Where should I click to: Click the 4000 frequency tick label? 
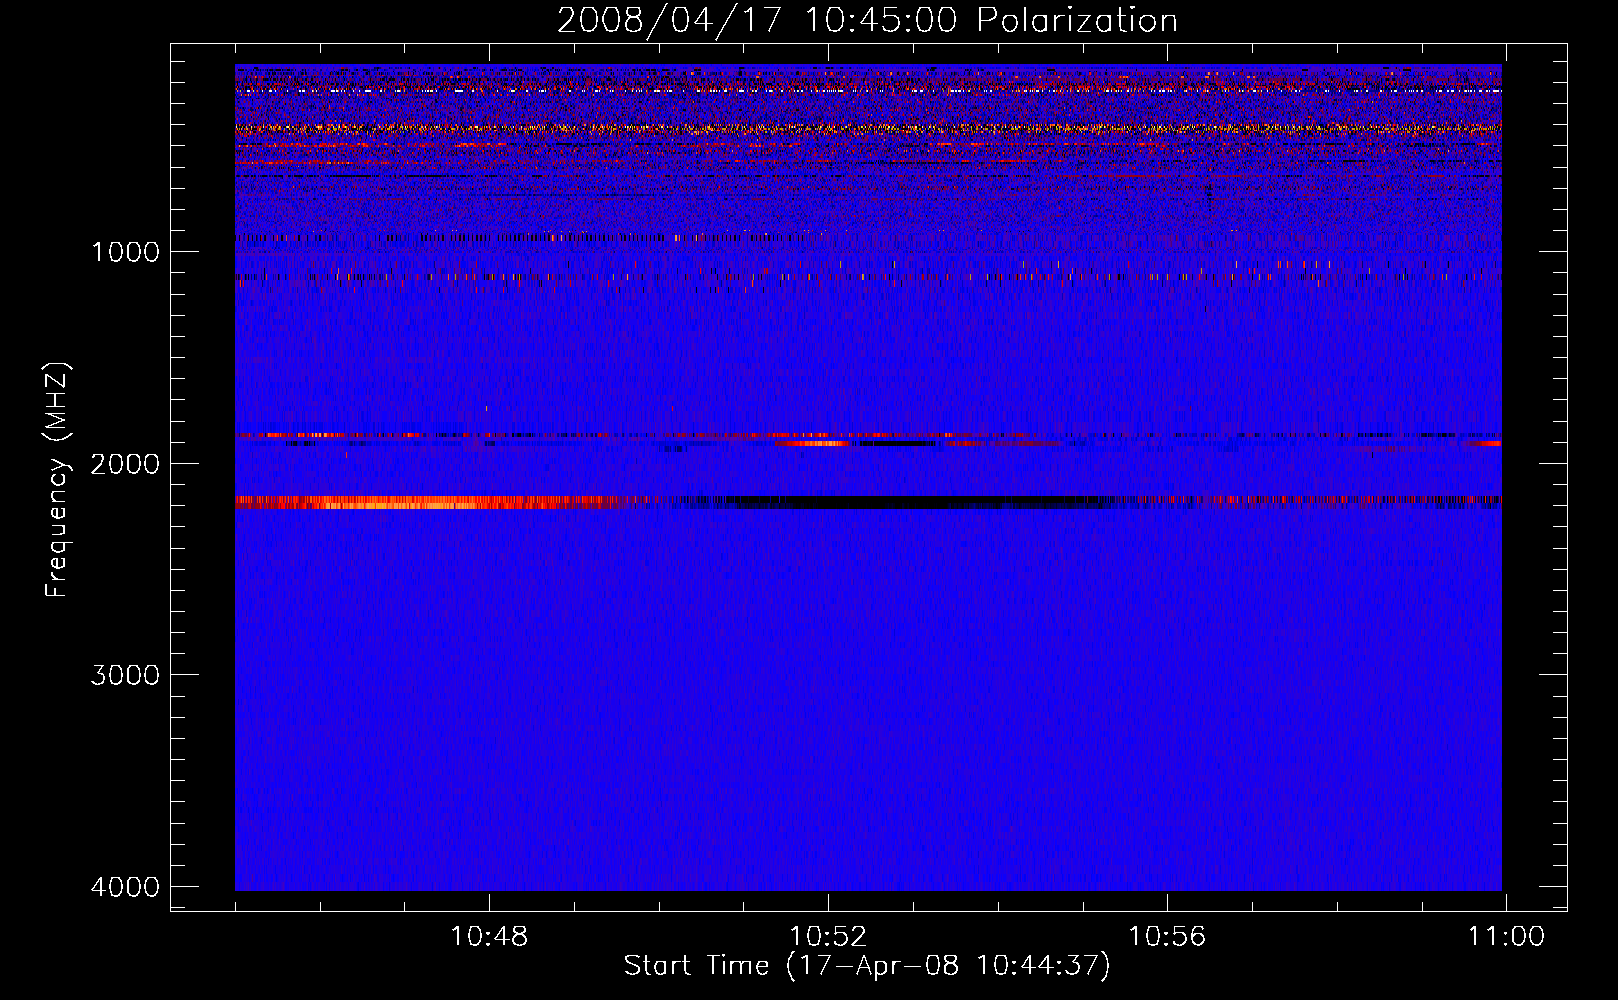[125, 887]
